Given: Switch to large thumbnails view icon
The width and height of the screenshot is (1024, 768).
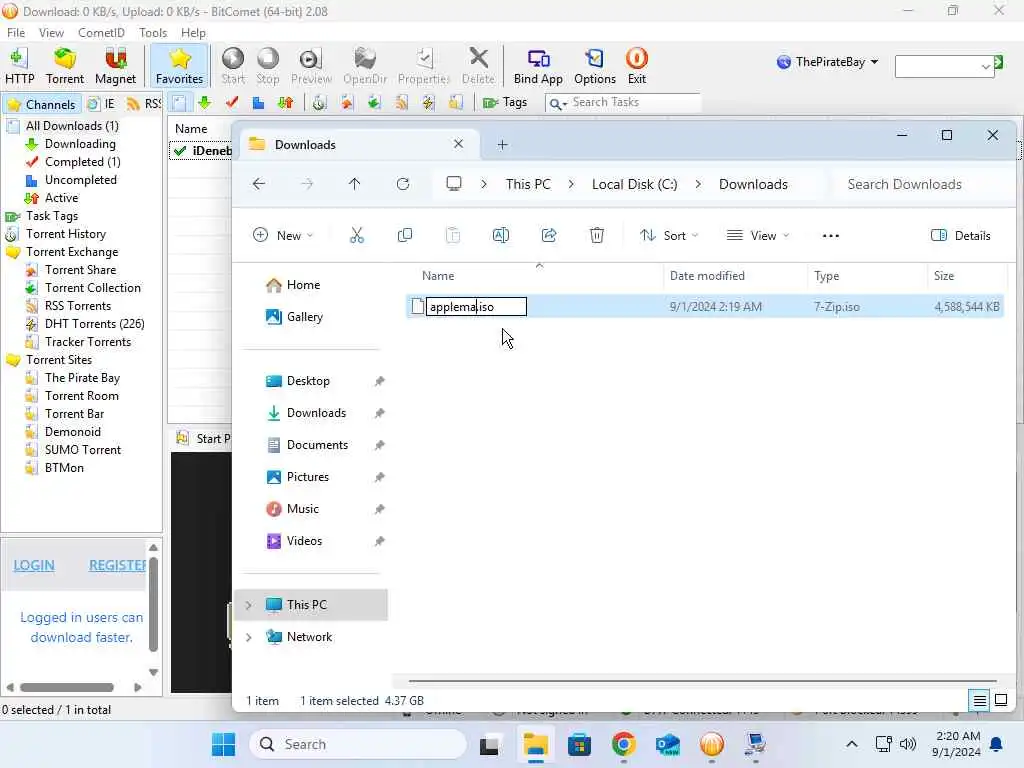Looking at the screenshot, I should pyautogui.click(x=1000, y=701).
